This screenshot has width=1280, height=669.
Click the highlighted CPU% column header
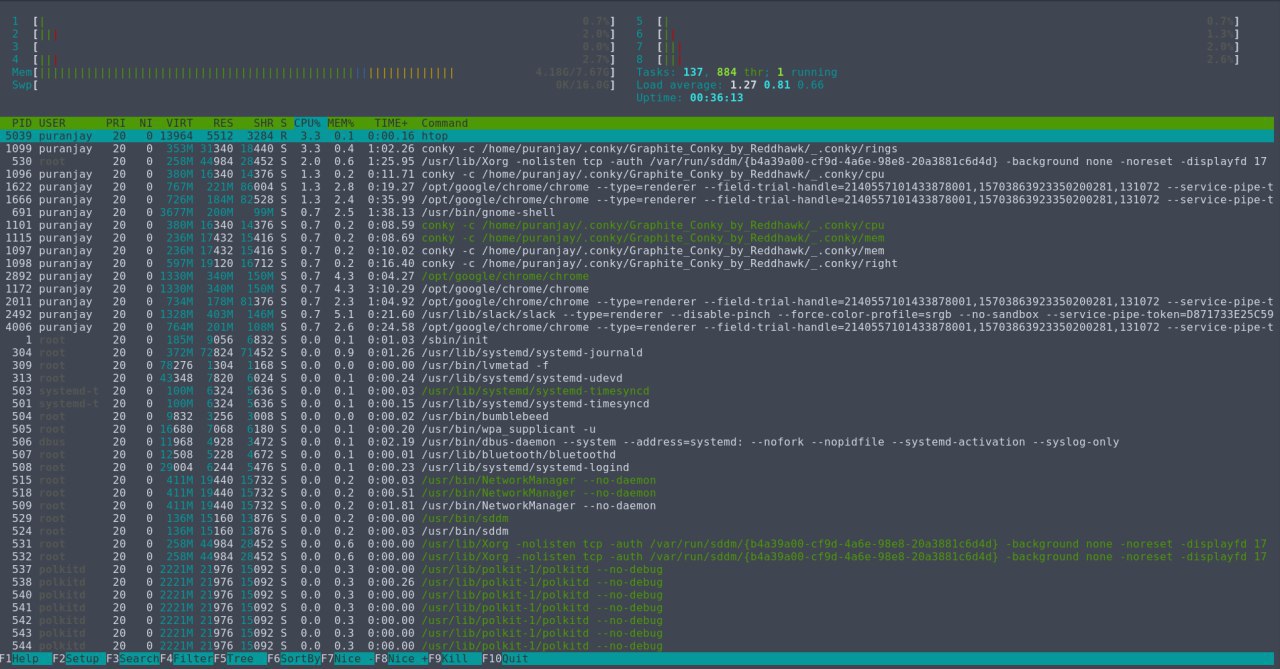point(306,123)
